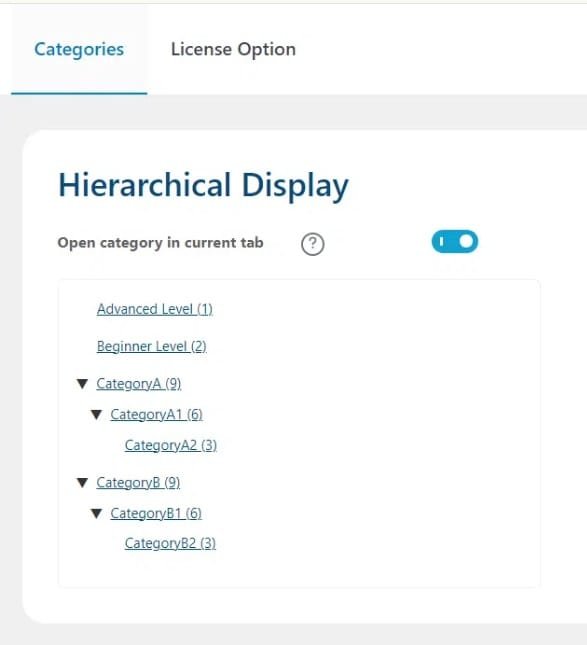The width and height of the screenshot is (587, 645).
Task: Open the CategoryA2 (3) link
Action: coord(171,445)
